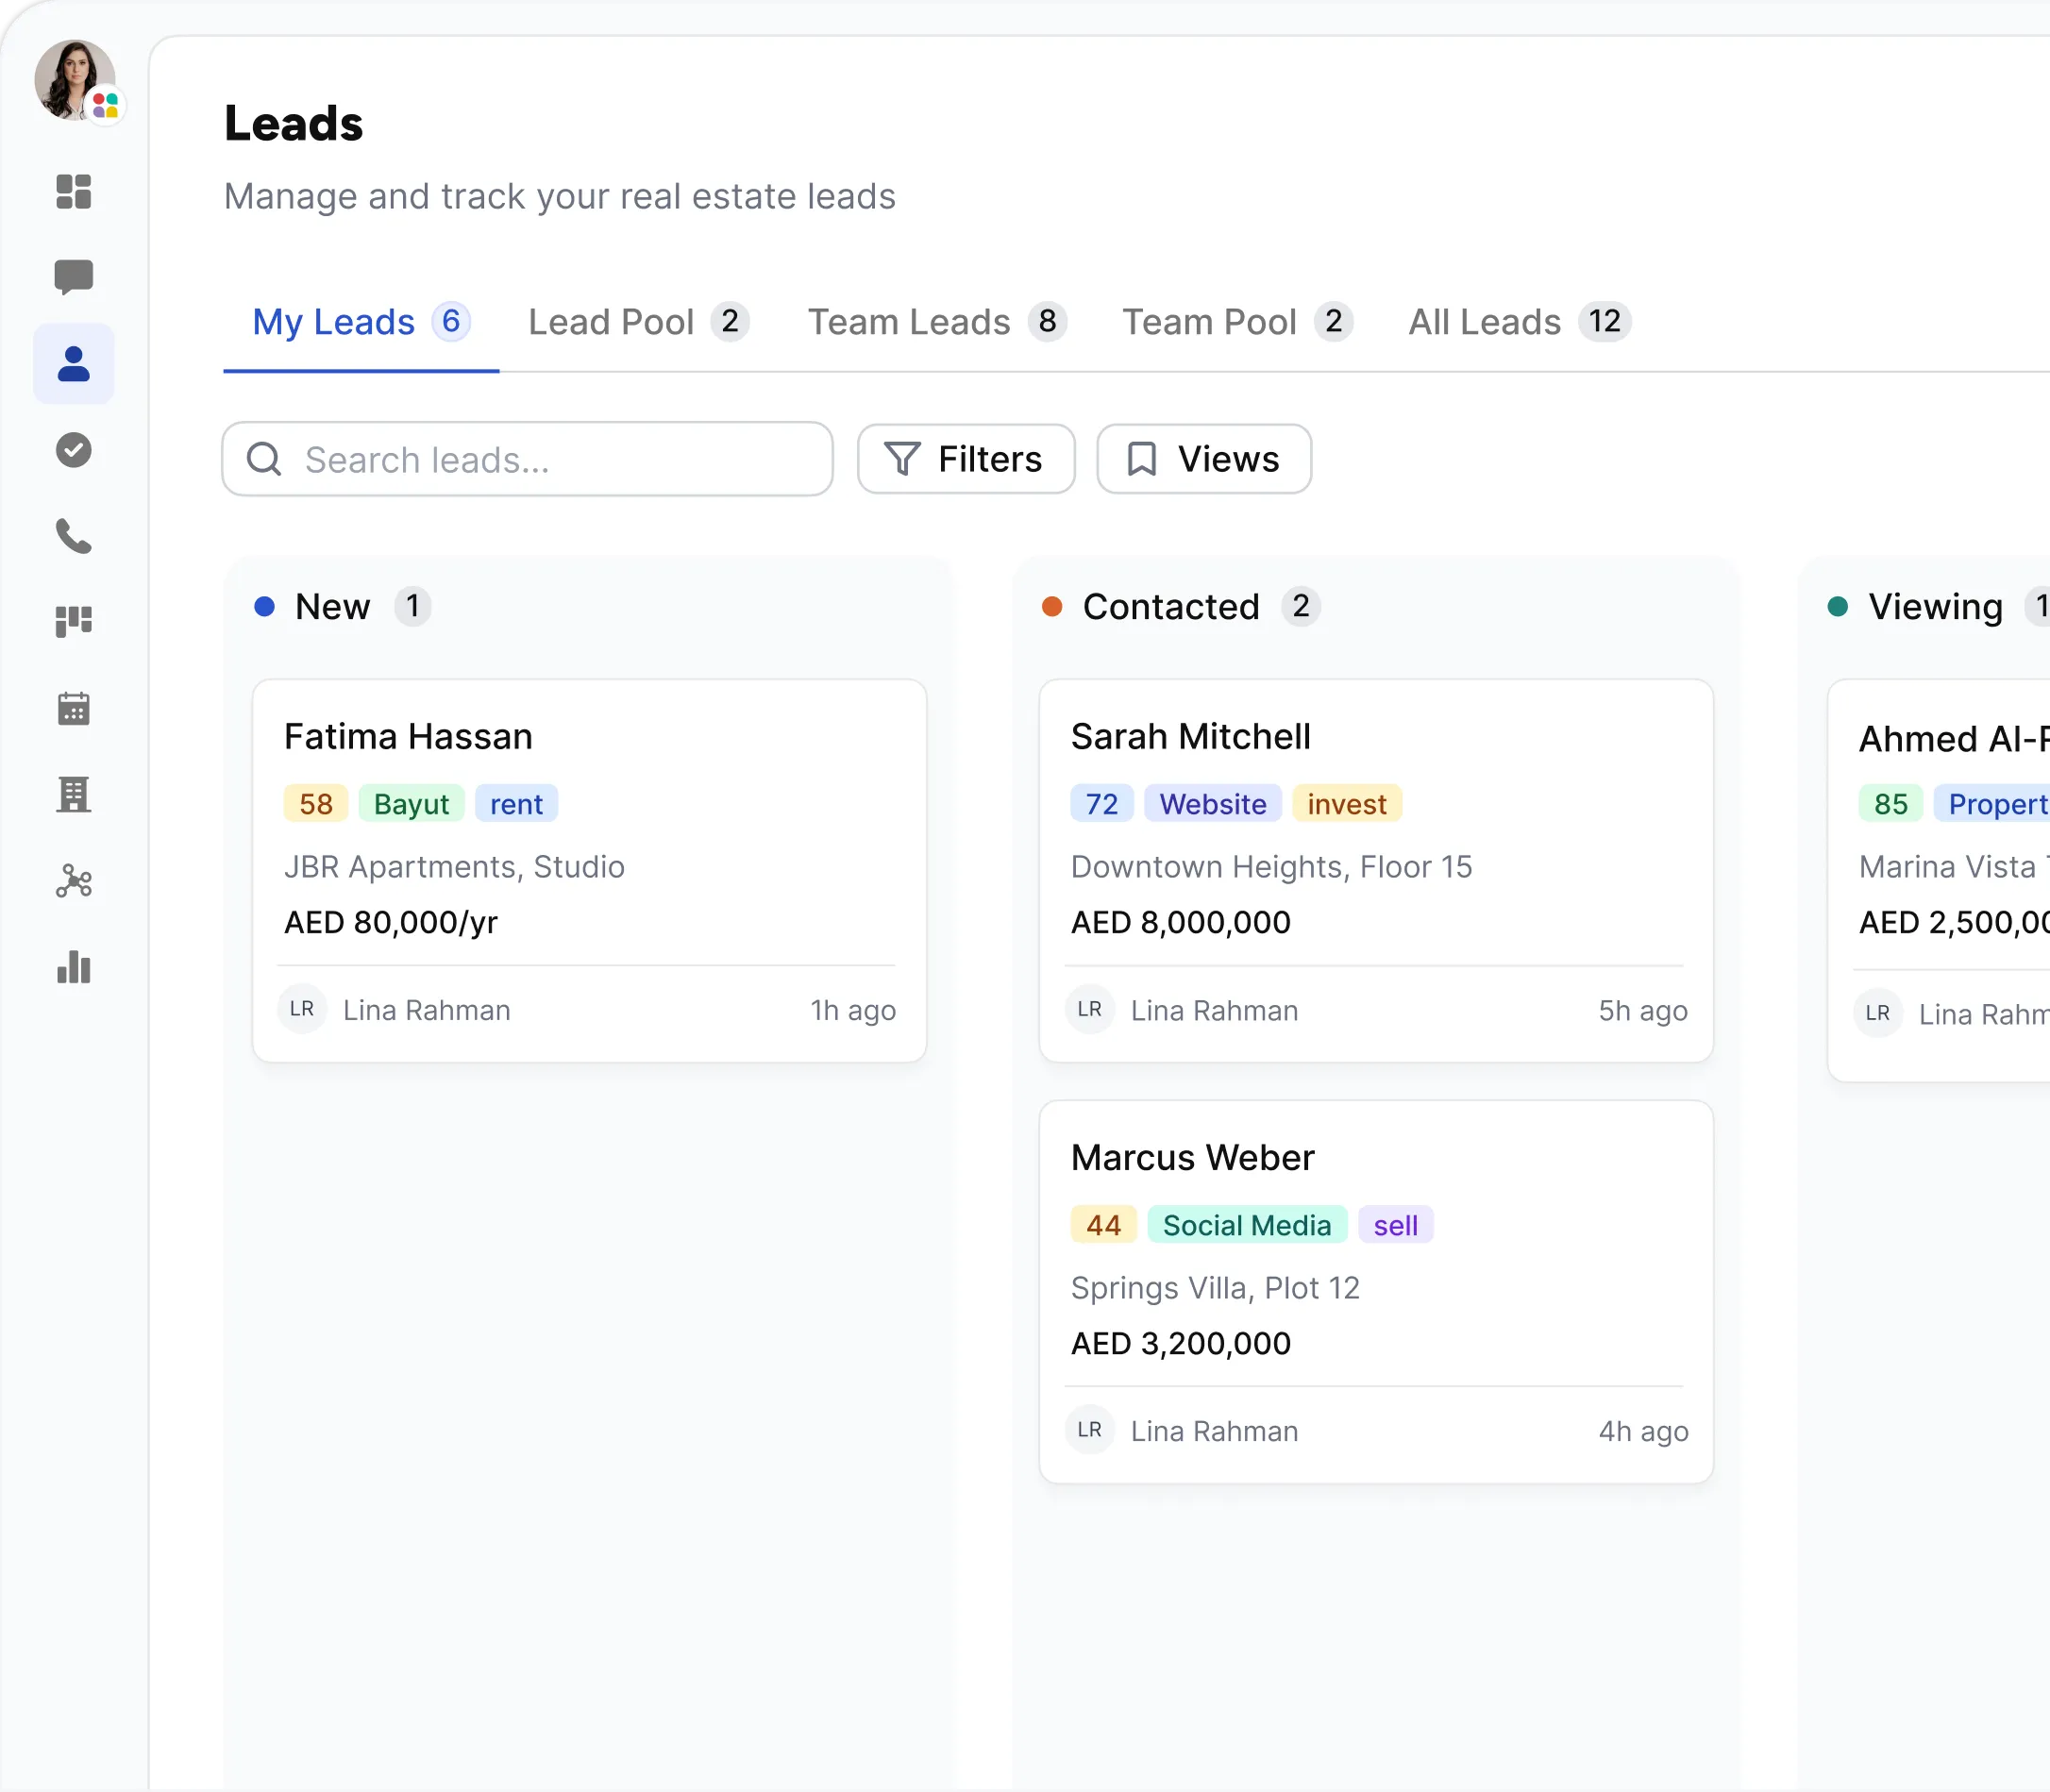Screen dimensions: 2050x1792
Task: Click the 5h ago timestamp
Action: (1643, 1010)
